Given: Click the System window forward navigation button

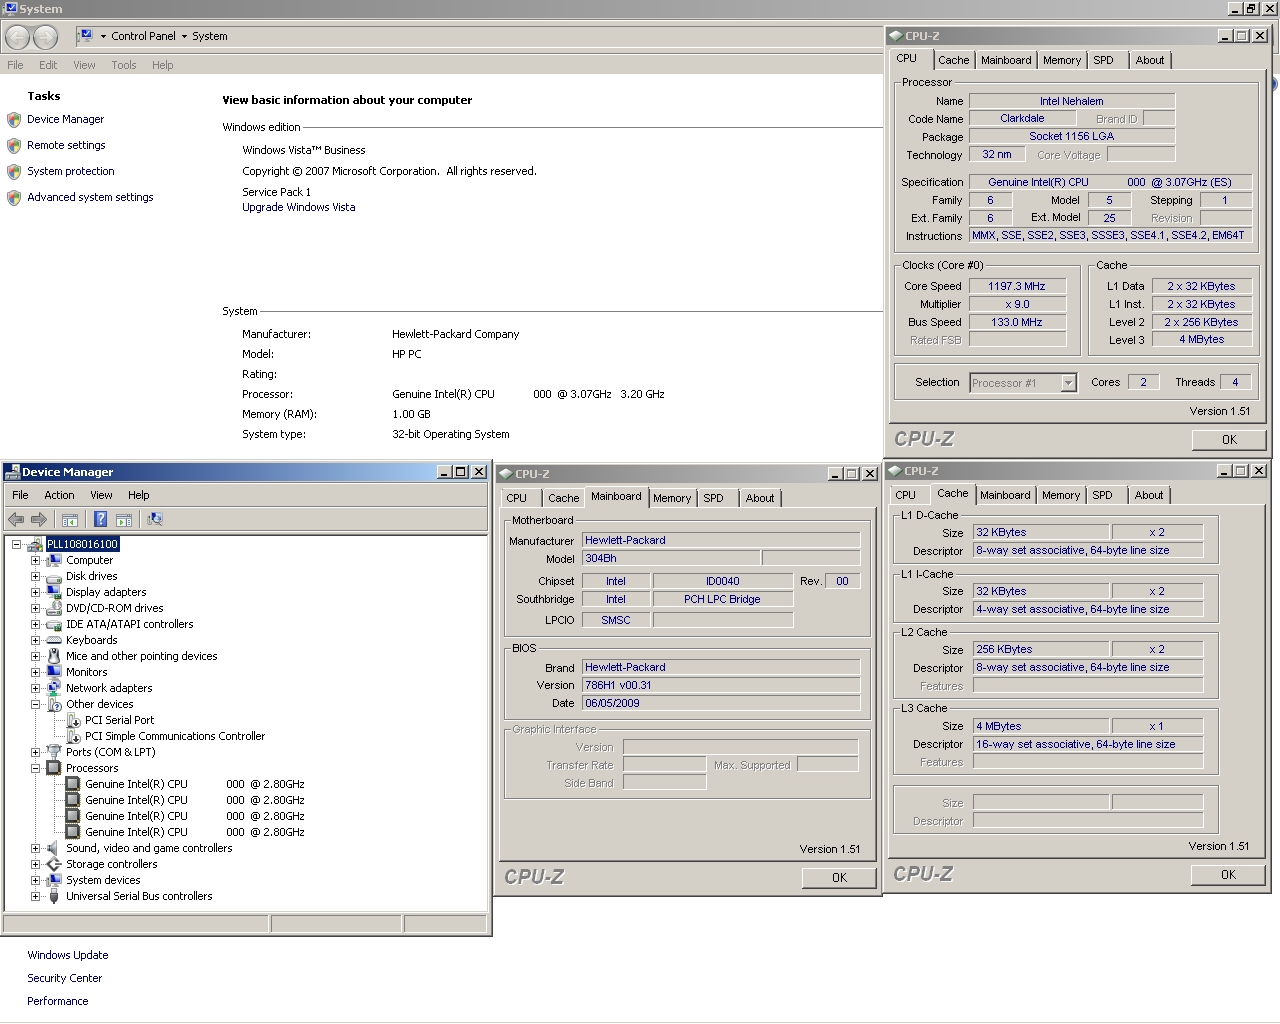Looking at the screenshot, I should 46,37.
